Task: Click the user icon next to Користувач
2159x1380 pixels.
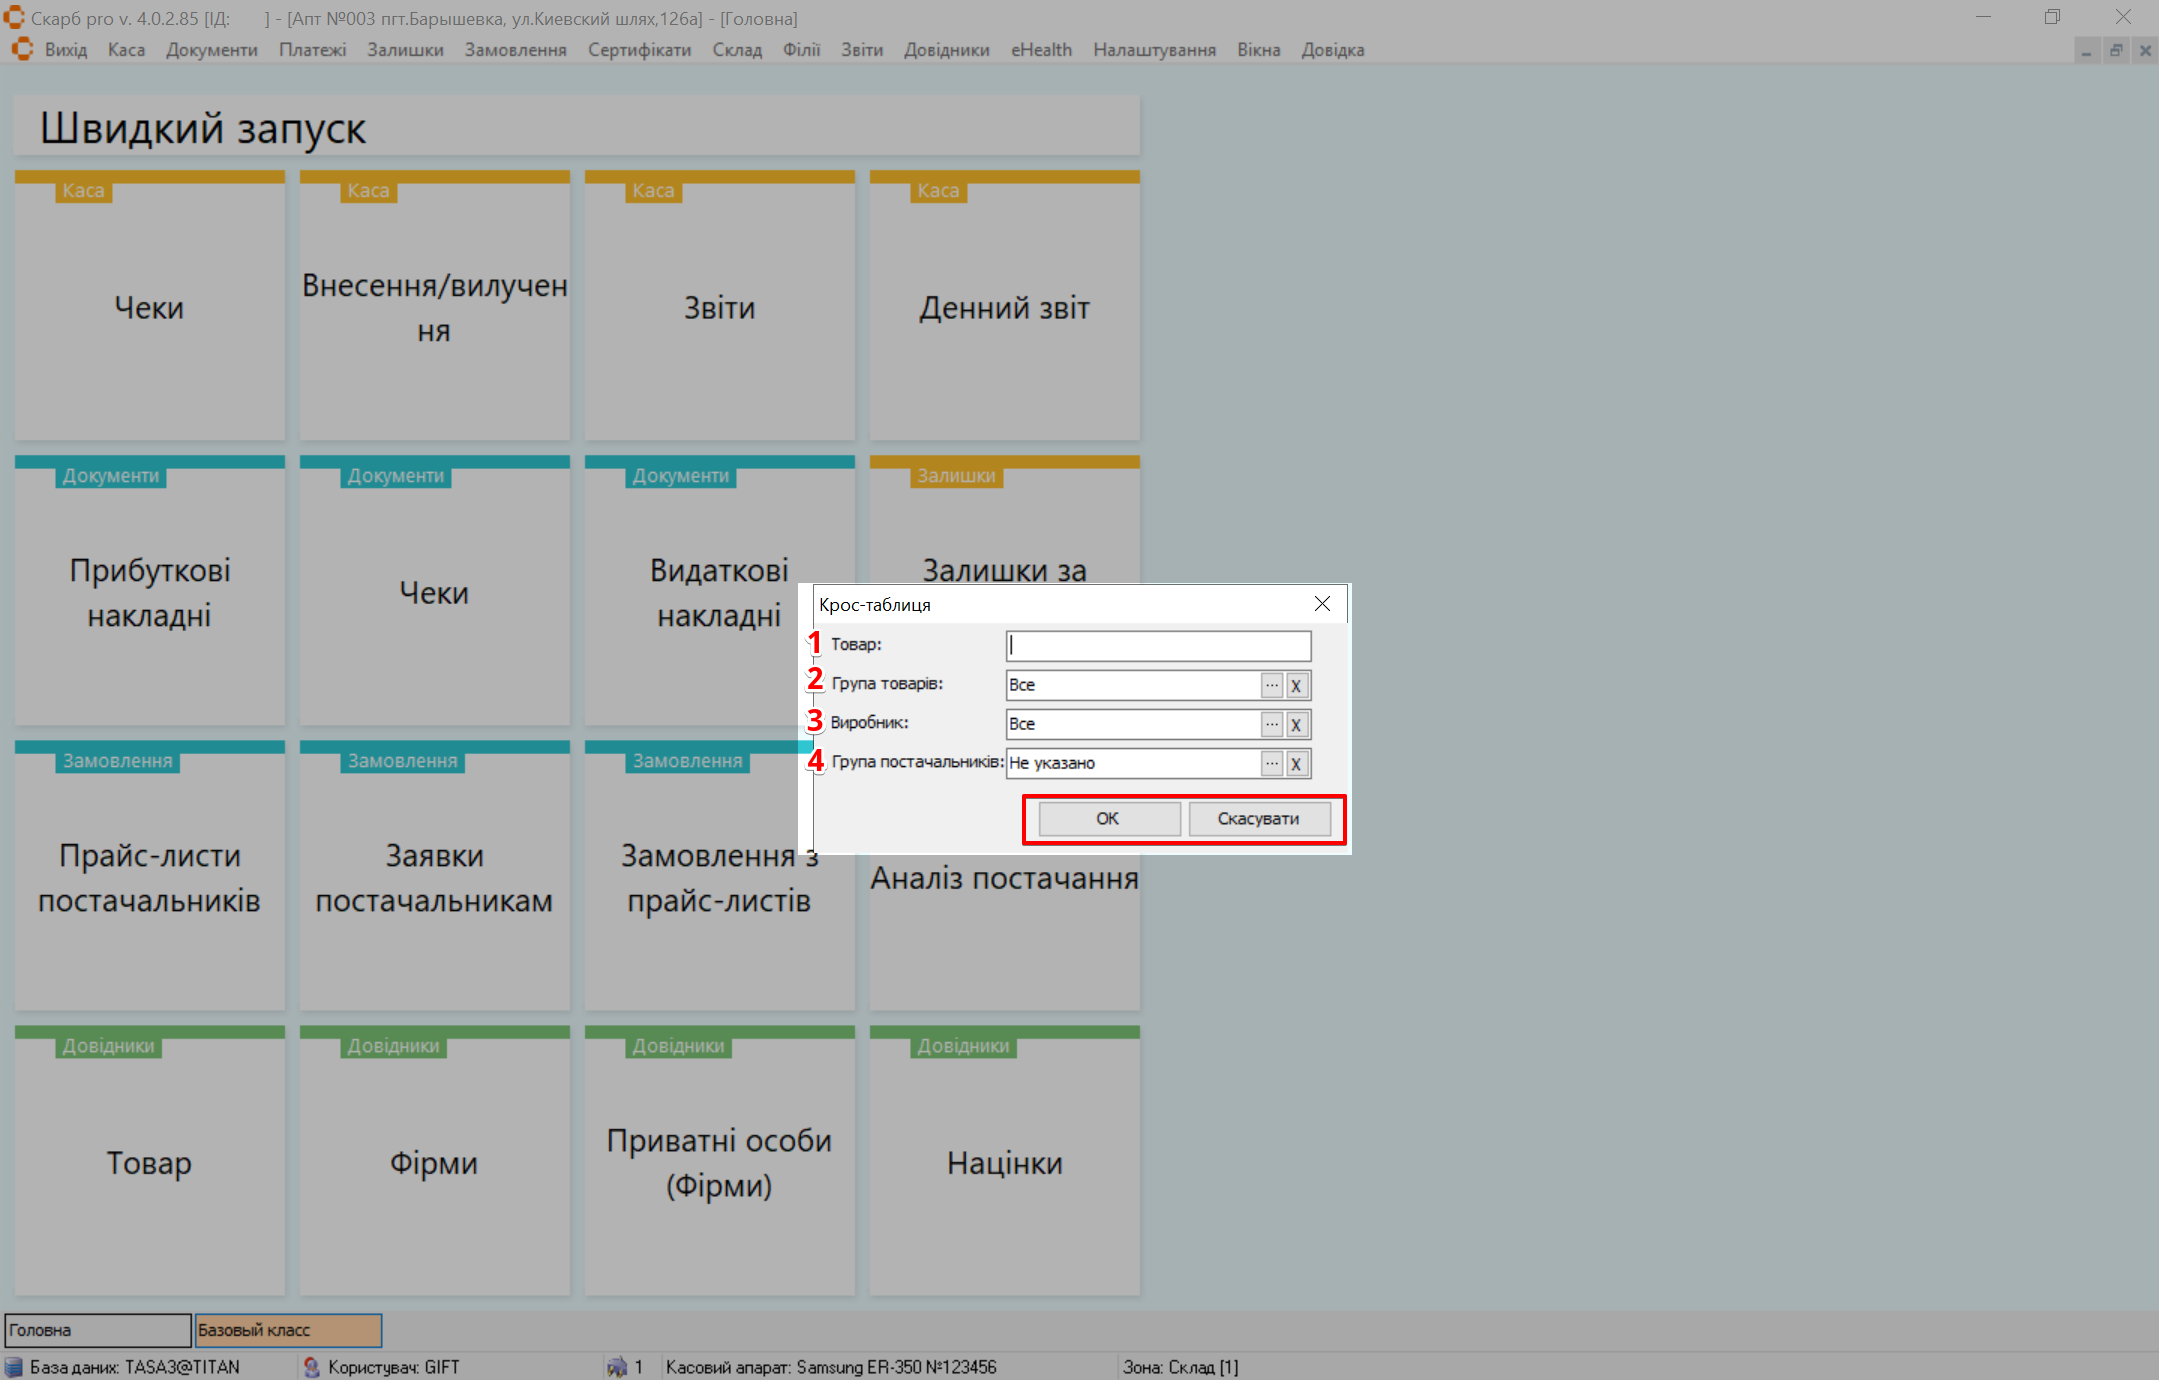Action: (x=311, y=1367)
